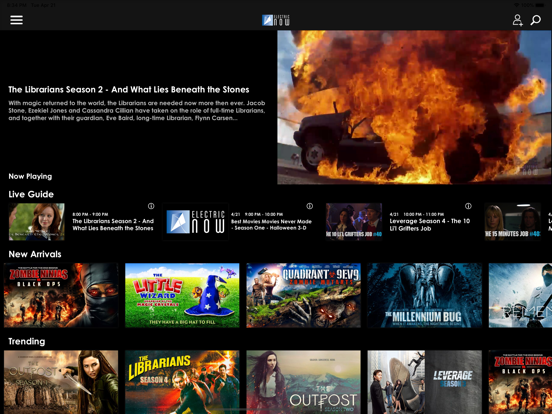Click the New Arrivals section heading
This screenshot has height=414, width=552.
click(35, 254)
